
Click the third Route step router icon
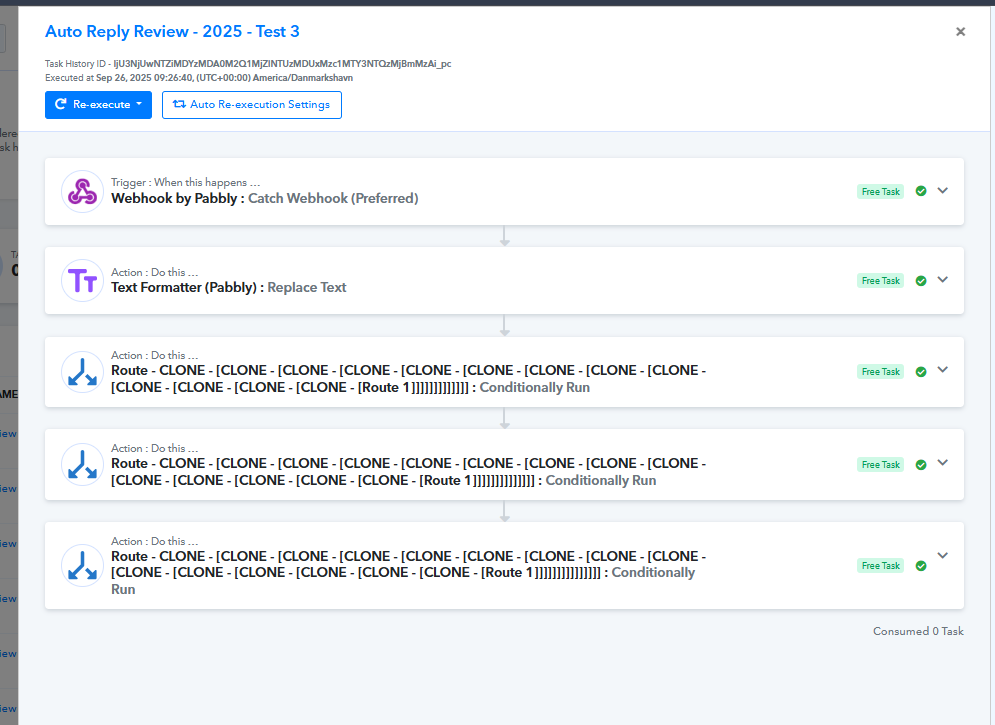point(82,565)
